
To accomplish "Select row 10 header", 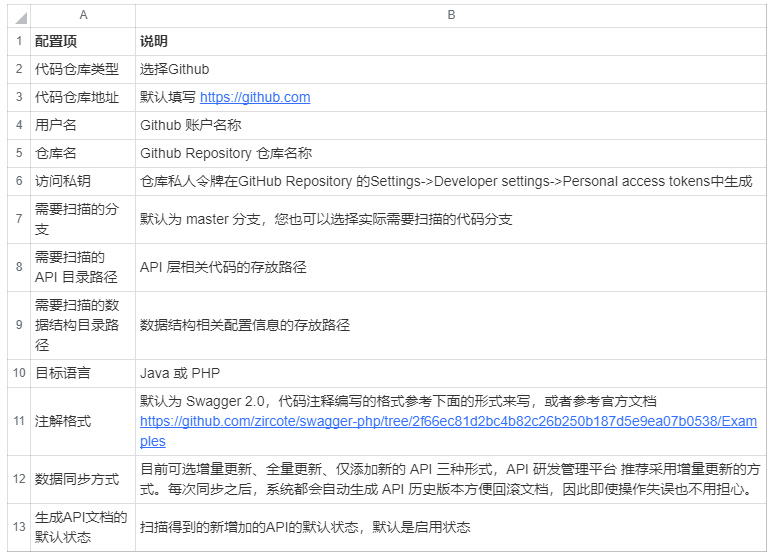I will tap(19, 373).
